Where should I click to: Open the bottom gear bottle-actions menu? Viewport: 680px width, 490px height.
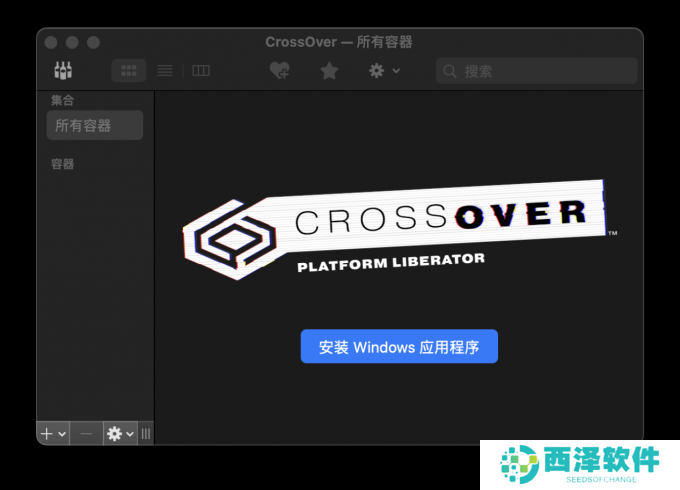coord(120,433)
